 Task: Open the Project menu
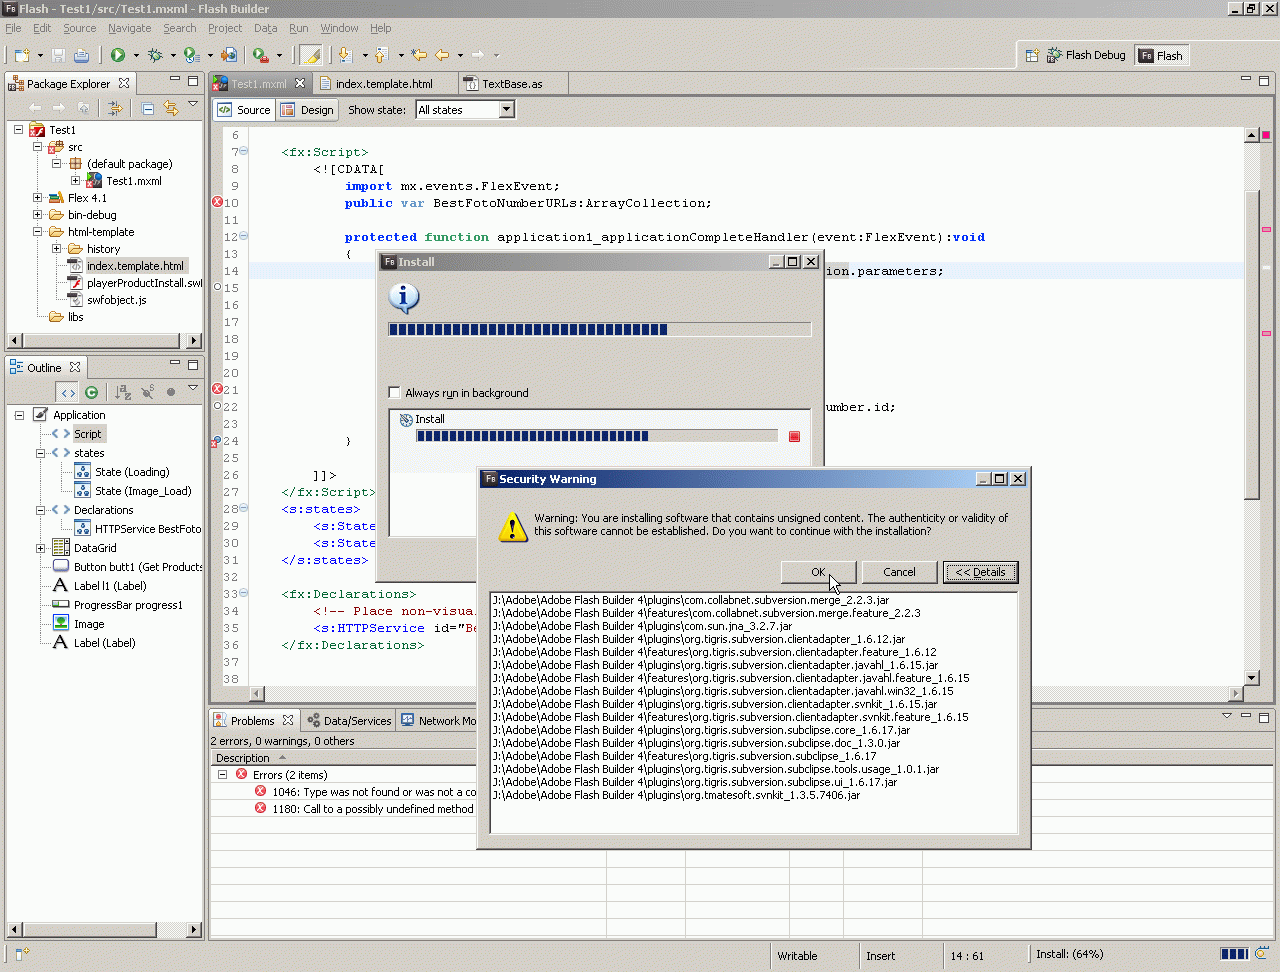coord(224,28)
